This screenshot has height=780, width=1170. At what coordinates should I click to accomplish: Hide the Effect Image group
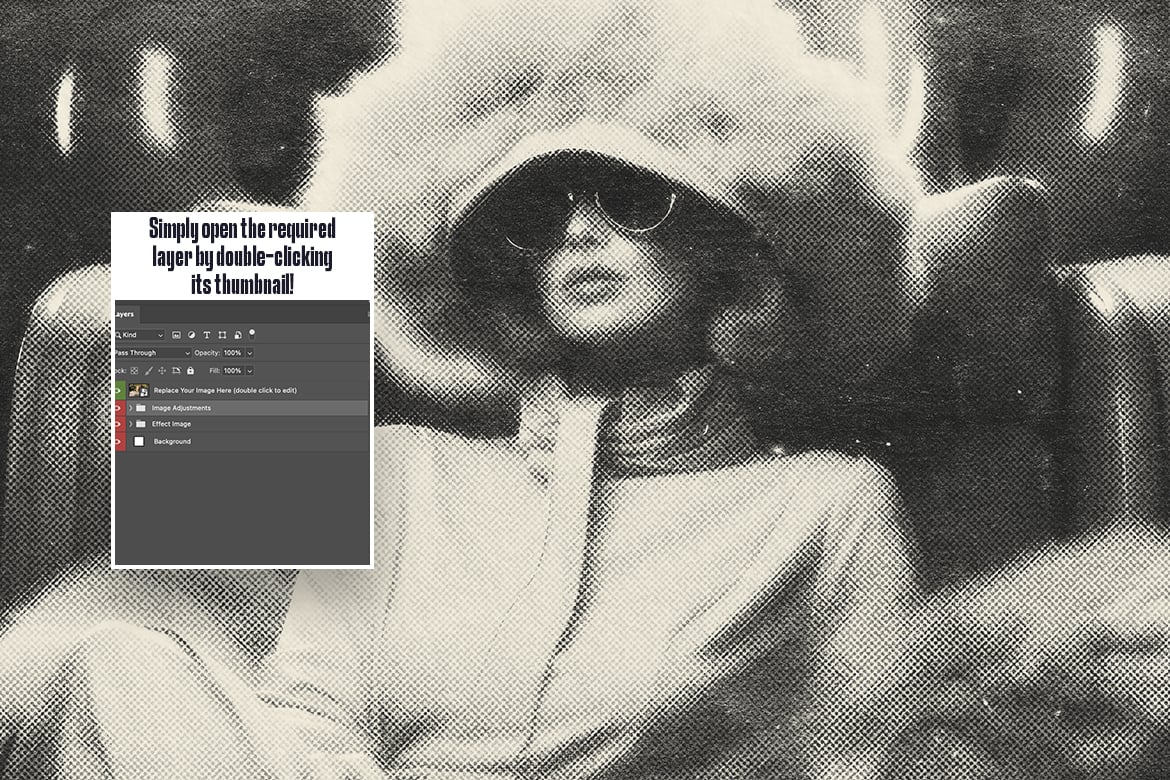(x=119, y=424)
